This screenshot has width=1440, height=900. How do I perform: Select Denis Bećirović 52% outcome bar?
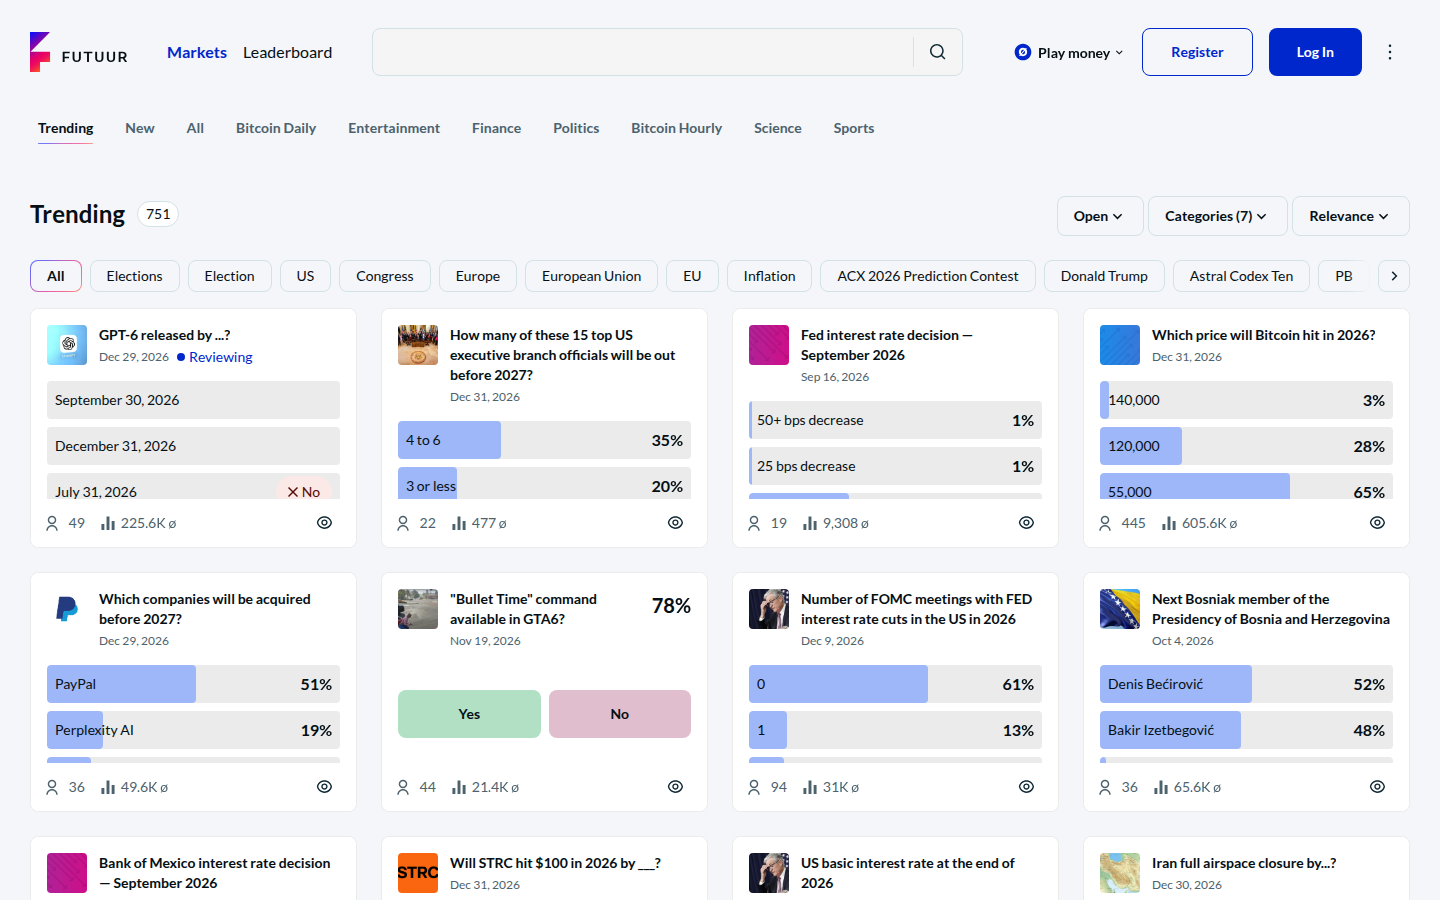click(x=1246, y=684)
